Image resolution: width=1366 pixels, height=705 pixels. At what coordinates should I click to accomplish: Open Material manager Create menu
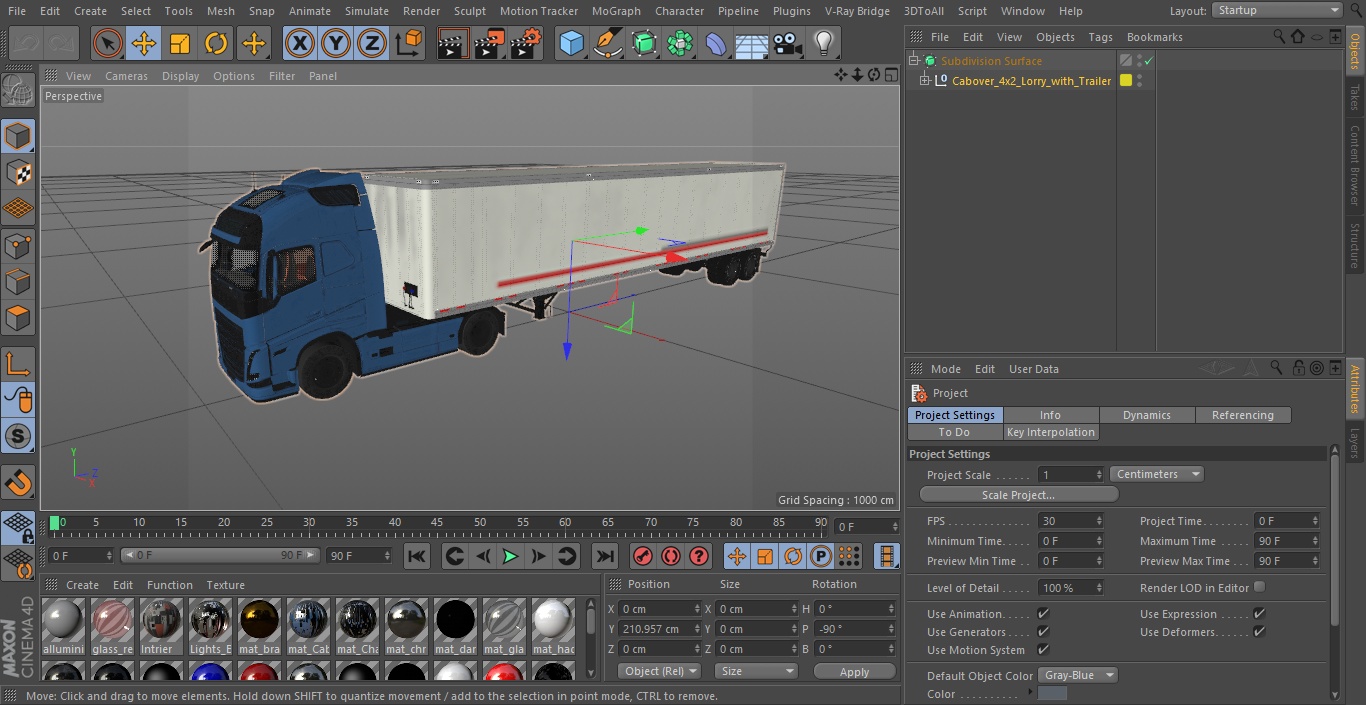82,585
